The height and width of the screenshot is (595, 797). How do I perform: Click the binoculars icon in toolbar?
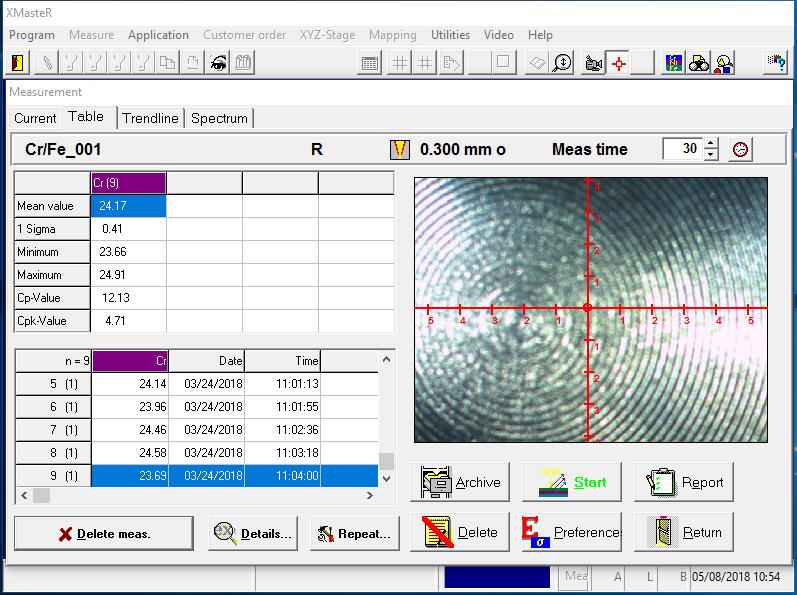[699, 63]
